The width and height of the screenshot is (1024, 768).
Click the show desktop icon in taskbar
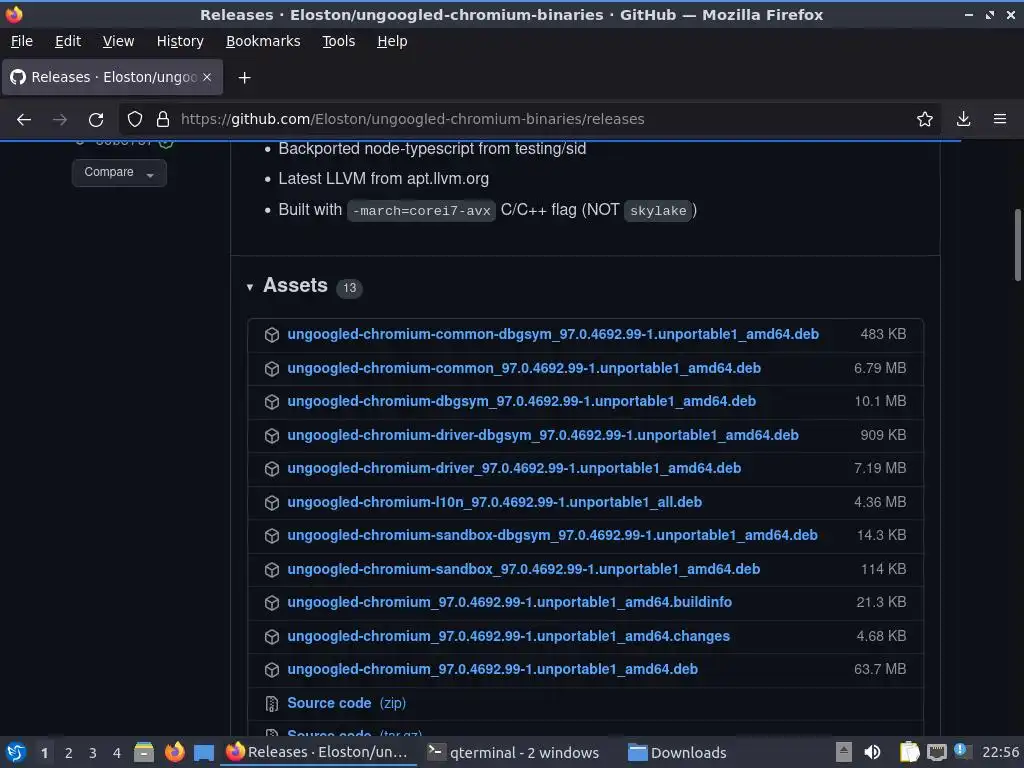pyautogui.click(x=204, y=753)
